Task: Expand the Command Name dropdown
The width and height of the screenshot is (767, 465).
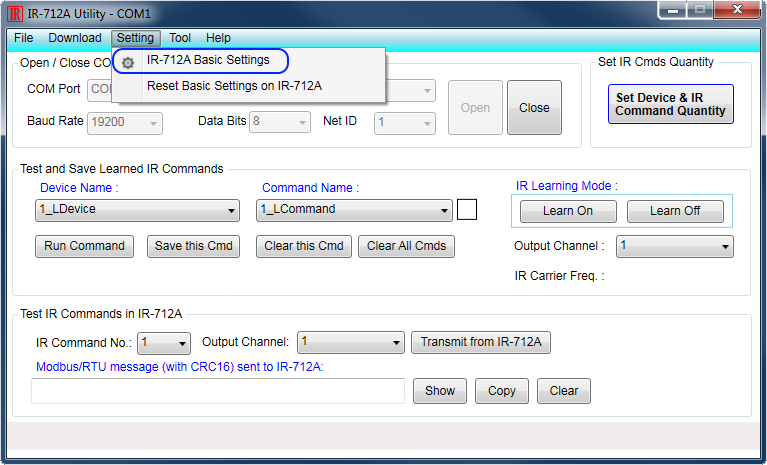Action: click(x=354, y=210)
